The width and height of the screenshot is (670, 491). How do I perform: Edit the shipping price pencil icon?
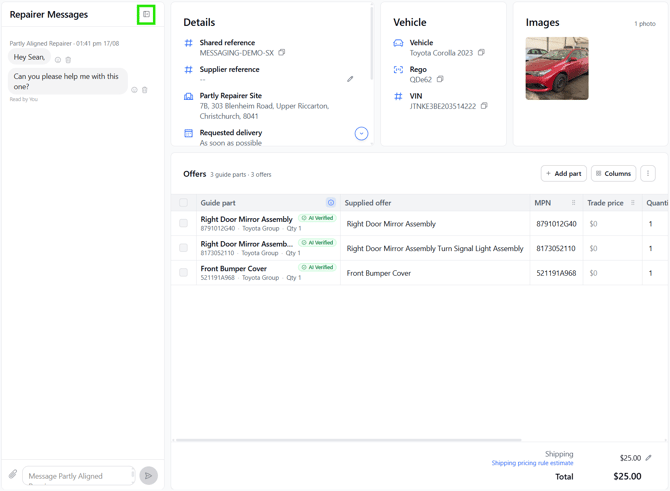649,458
